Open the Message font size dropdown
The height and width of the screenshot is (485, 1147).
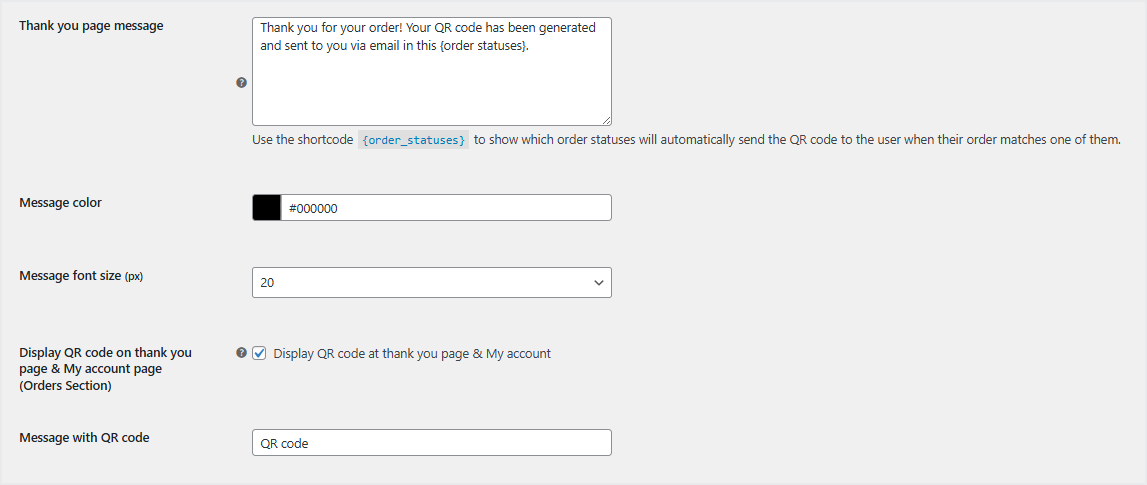click(431, 283)
